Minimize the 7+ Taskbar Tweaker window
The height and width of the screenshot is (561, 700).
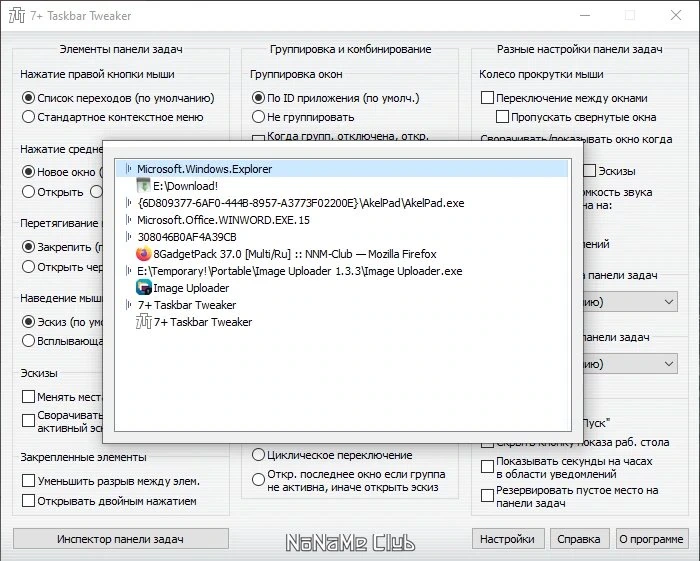[x=585, y=15]
